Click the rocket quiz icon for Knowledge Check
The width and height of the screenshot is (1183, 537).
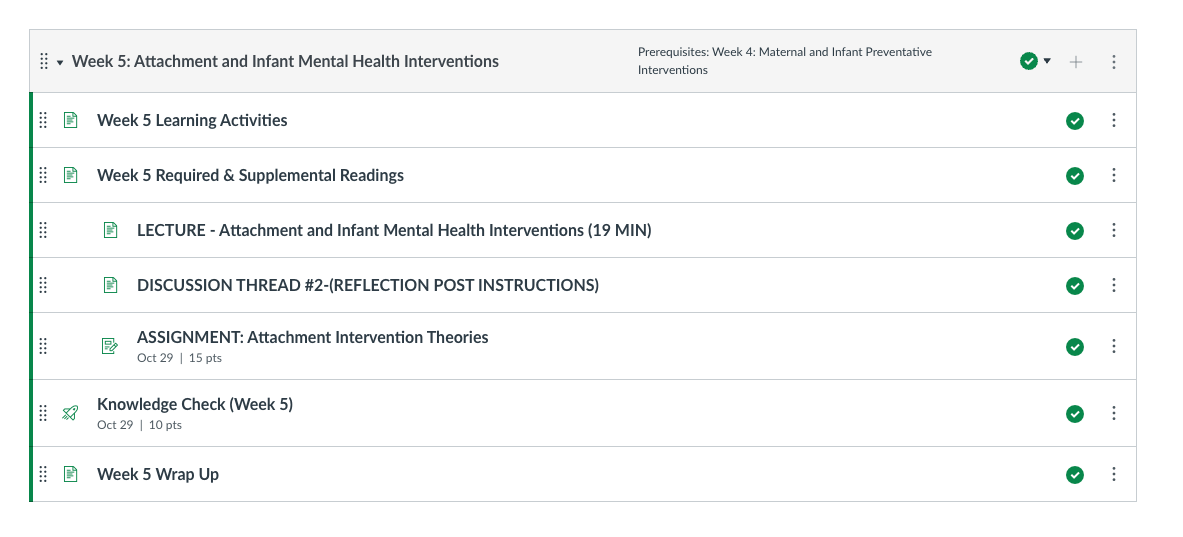click(70, 413)
